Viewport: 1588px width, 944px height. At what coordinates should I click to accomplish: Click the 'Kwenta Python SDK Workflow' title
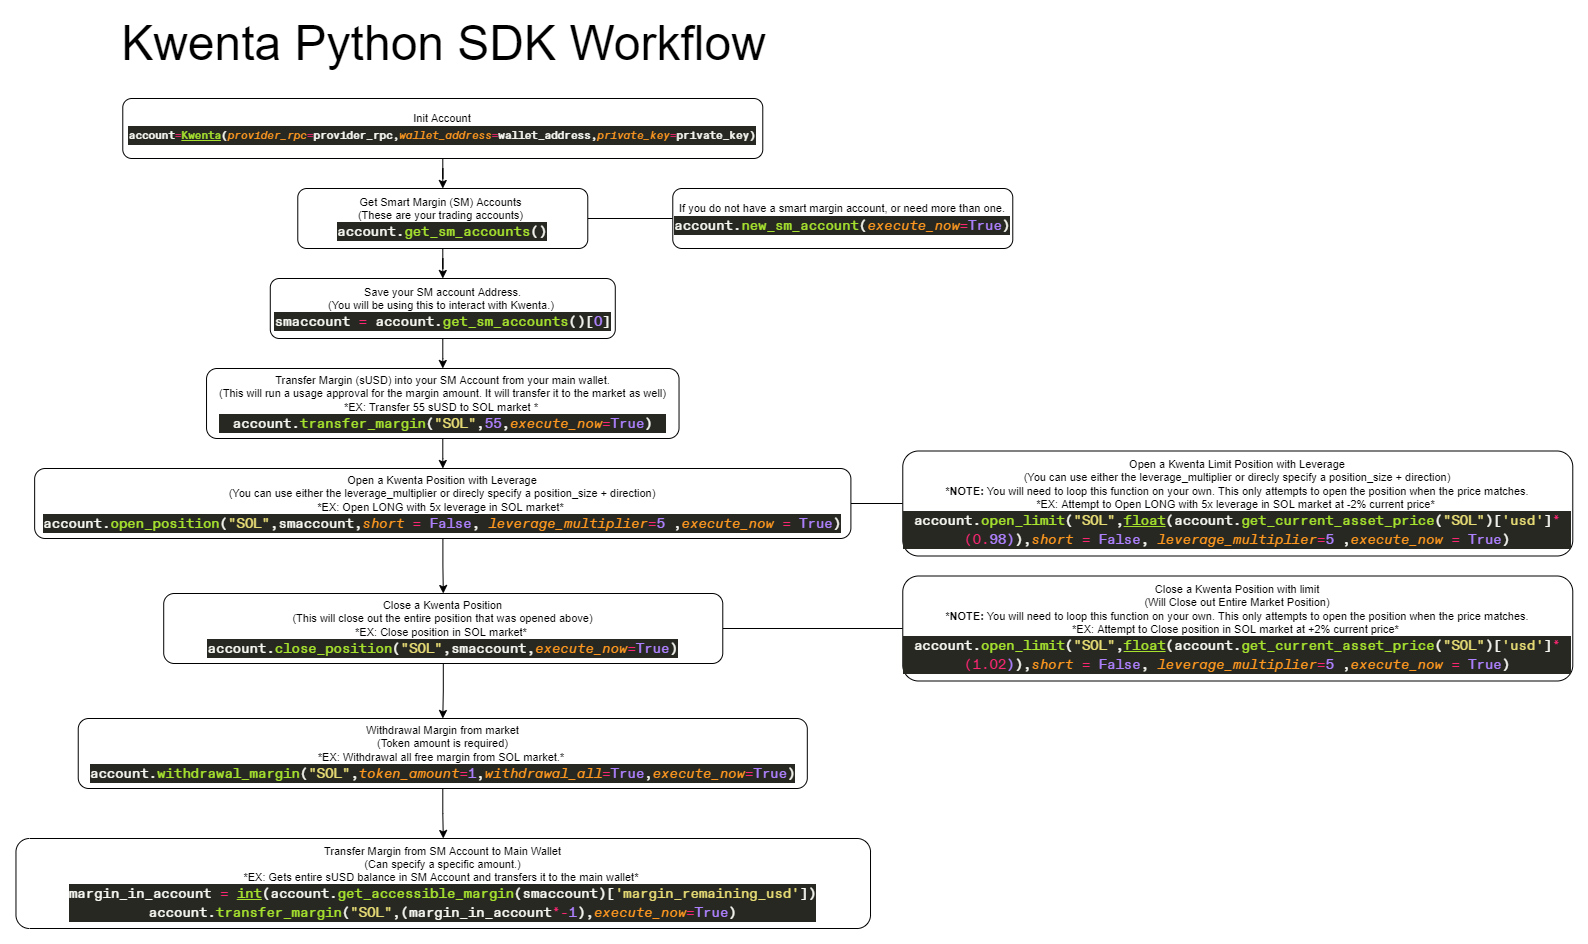(443, 44)
